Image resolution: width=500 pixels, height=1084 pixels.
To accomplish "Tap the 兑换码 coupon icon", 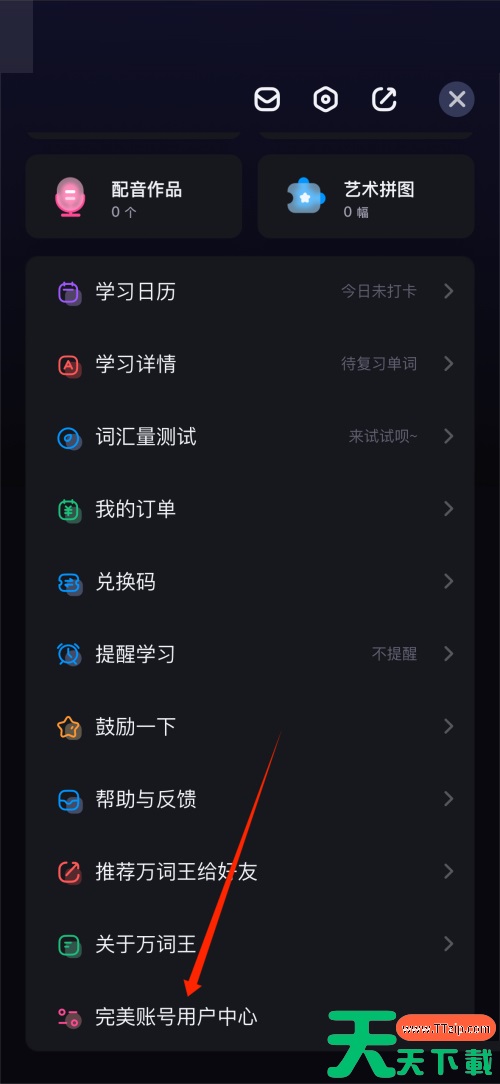I will [68, 582].
